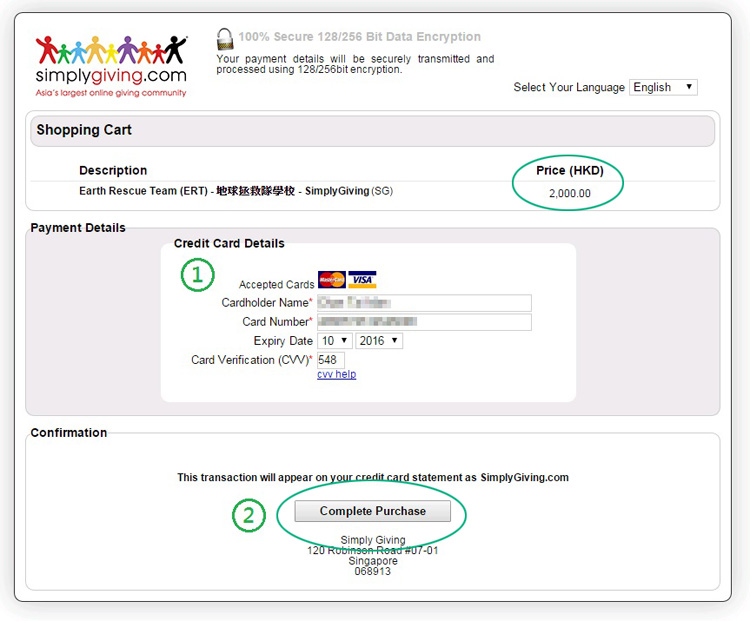The image size is (750, 621).
Task: Select the Card Verification CVV field
Action: pyautogui.click(x=331, y=360)
